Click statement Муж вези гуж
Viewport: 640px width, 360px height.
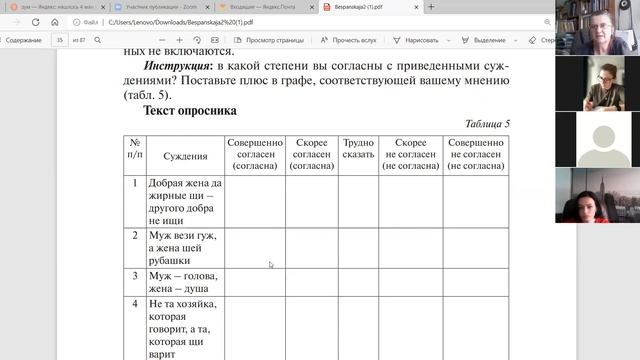pos(182,248)
